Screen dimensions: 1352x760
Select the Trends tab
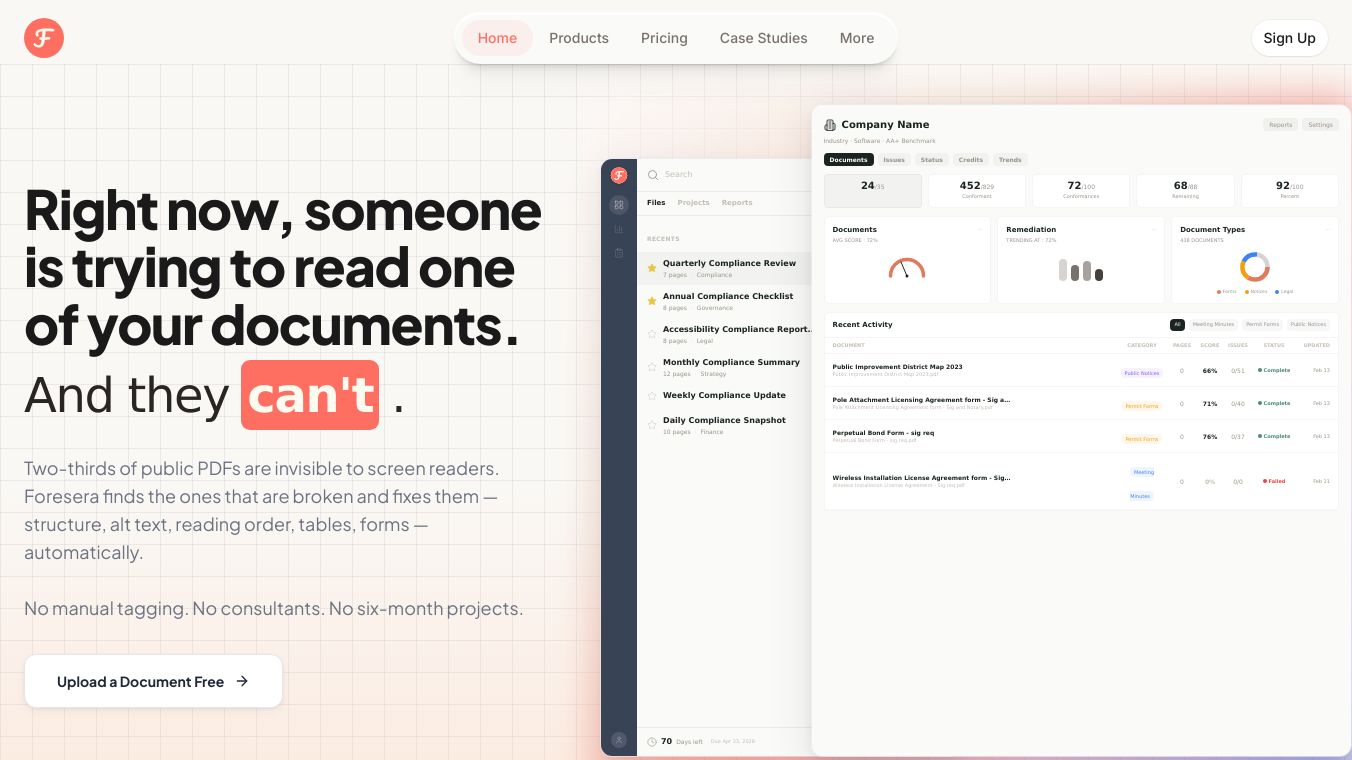tap(1010, 160)
